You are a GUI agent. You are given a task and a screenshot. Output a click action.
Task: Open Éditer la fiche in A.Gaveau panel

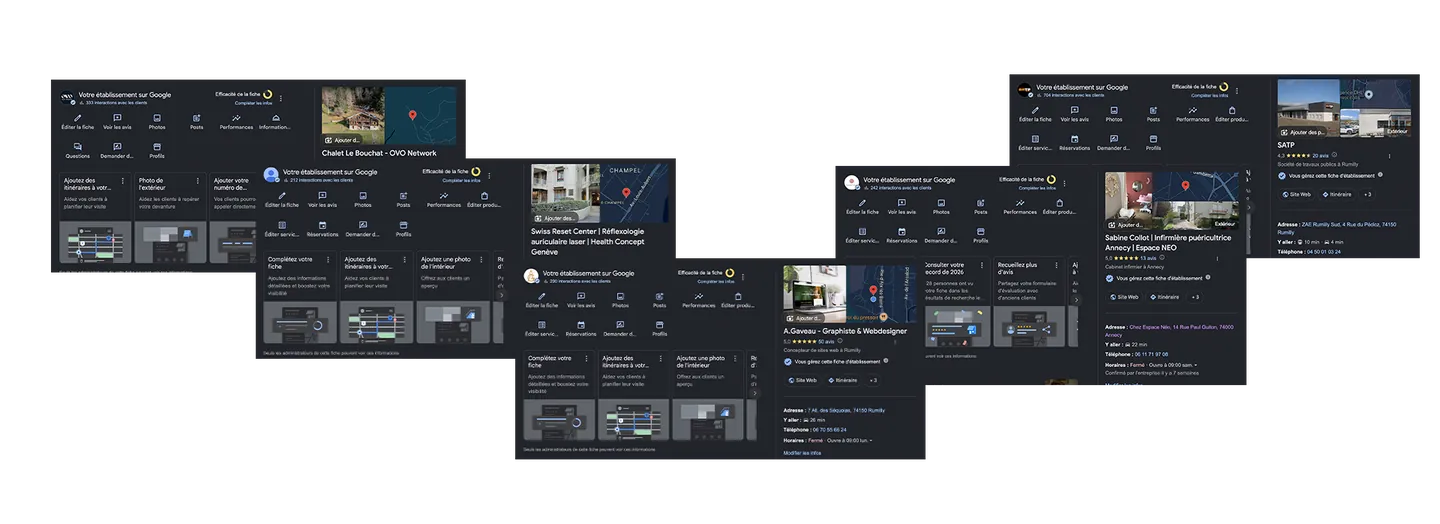[541, 300]
